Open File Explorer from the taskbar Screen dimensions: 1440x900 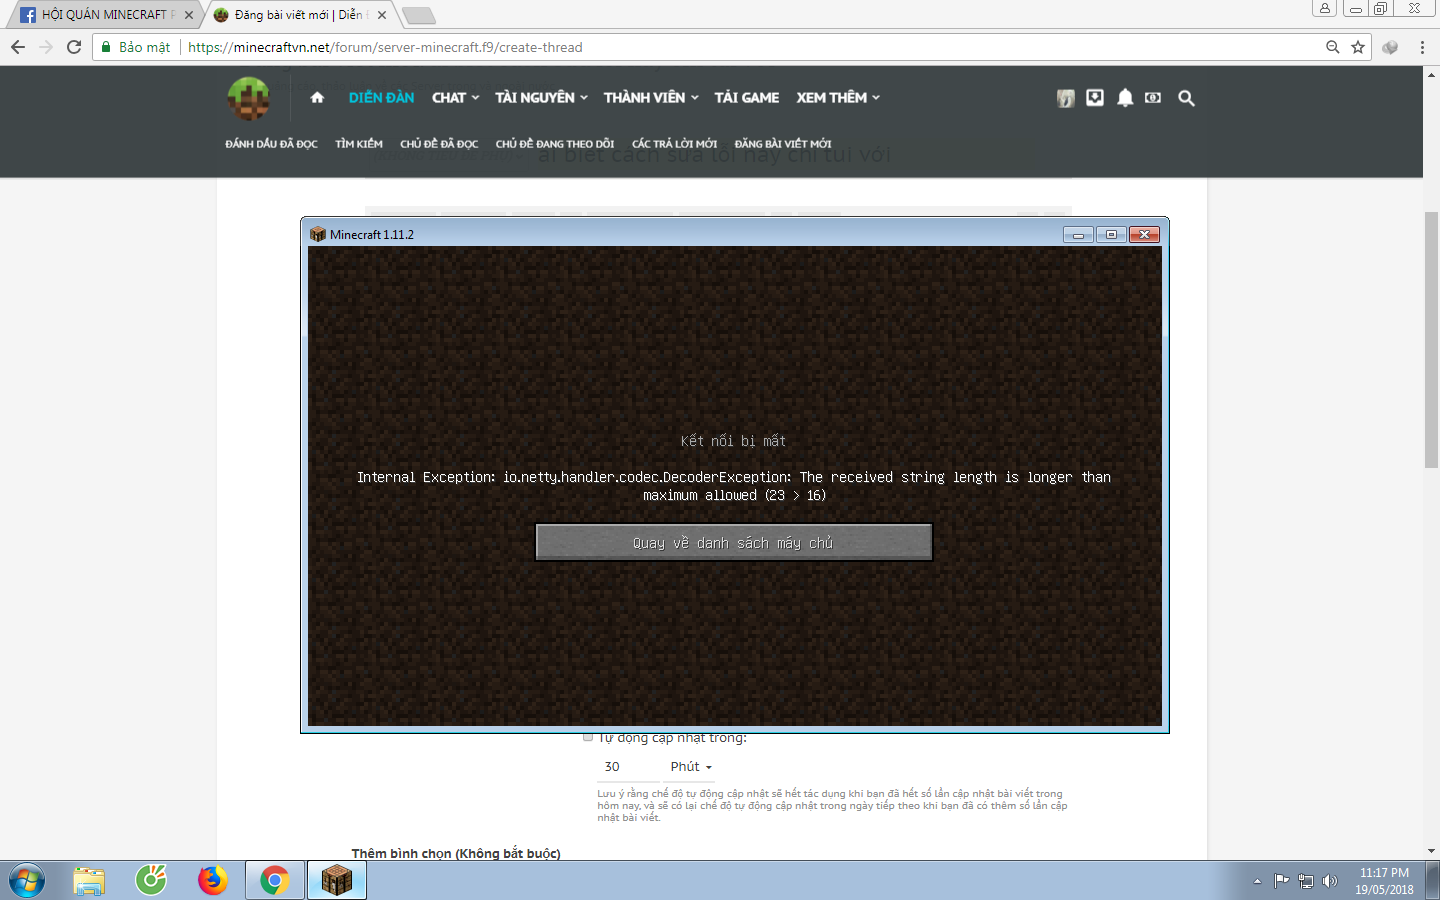[89, 881]
